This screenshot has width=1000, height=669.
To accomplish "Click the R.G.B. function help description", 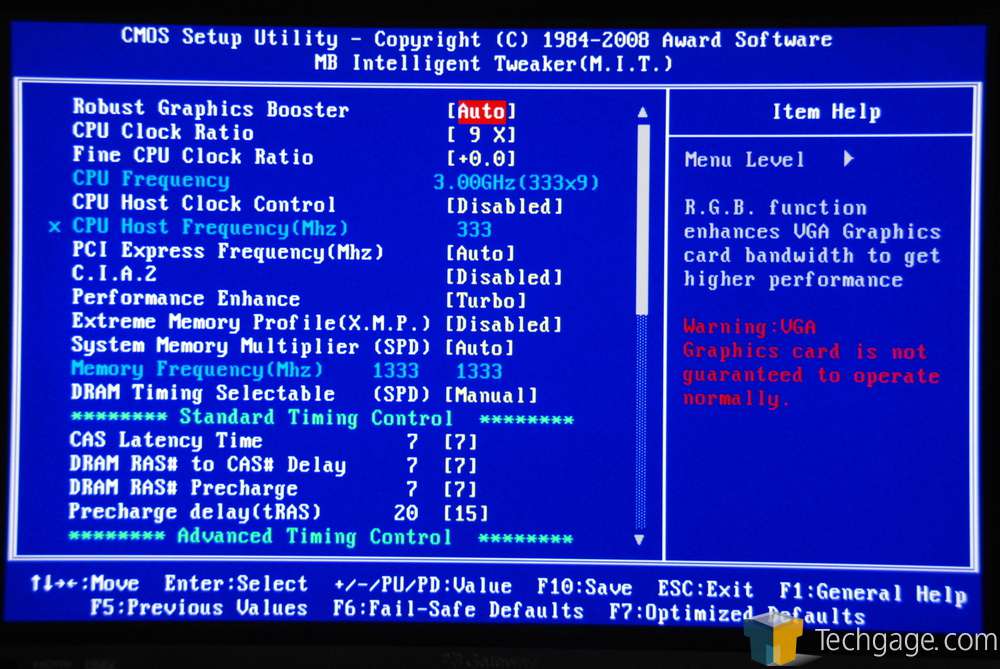I will [812, 244].
